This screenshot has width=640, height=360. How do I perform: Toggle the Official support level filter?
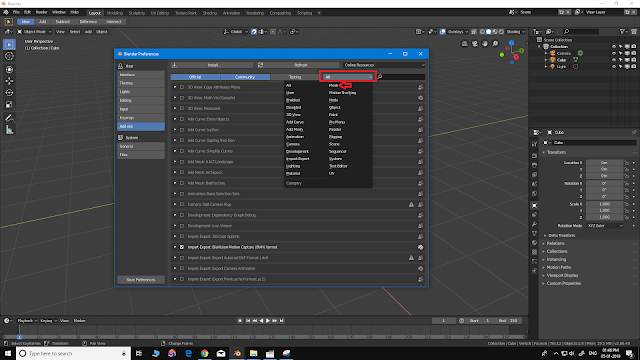pos(196,77)
